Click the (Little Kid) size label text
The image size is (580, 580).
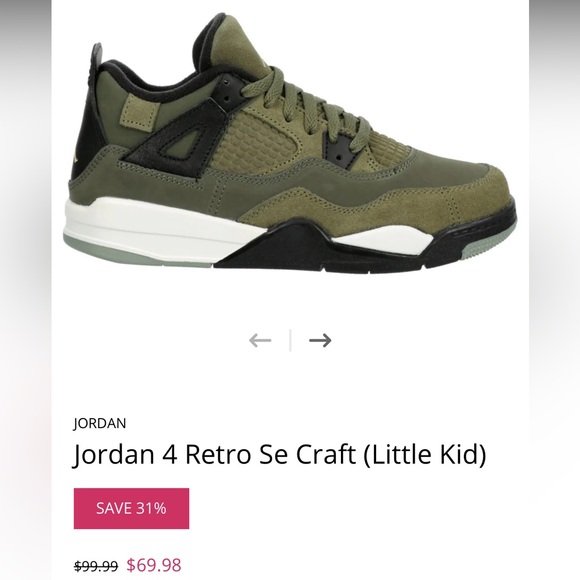pyautogui.click(x=425, y=455)
